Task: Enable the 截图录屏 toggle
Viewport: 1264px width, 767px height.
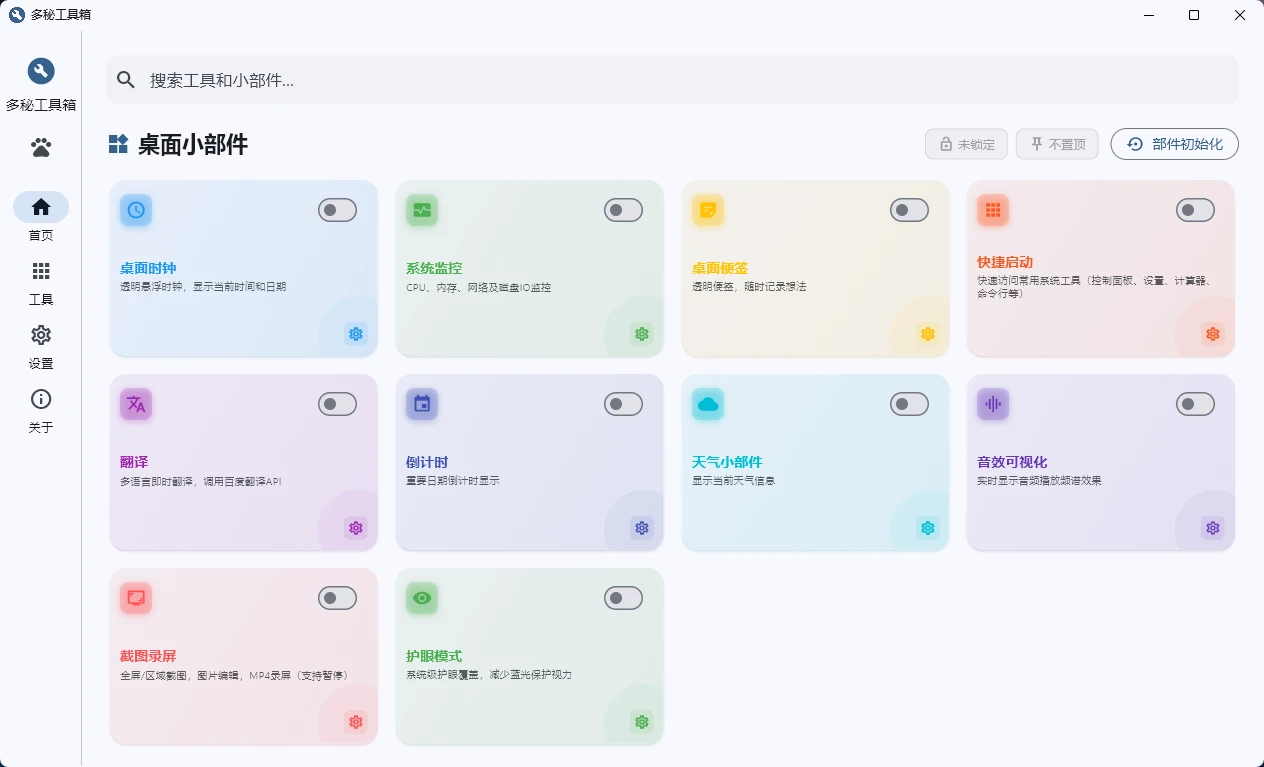Action: [338, 598]
